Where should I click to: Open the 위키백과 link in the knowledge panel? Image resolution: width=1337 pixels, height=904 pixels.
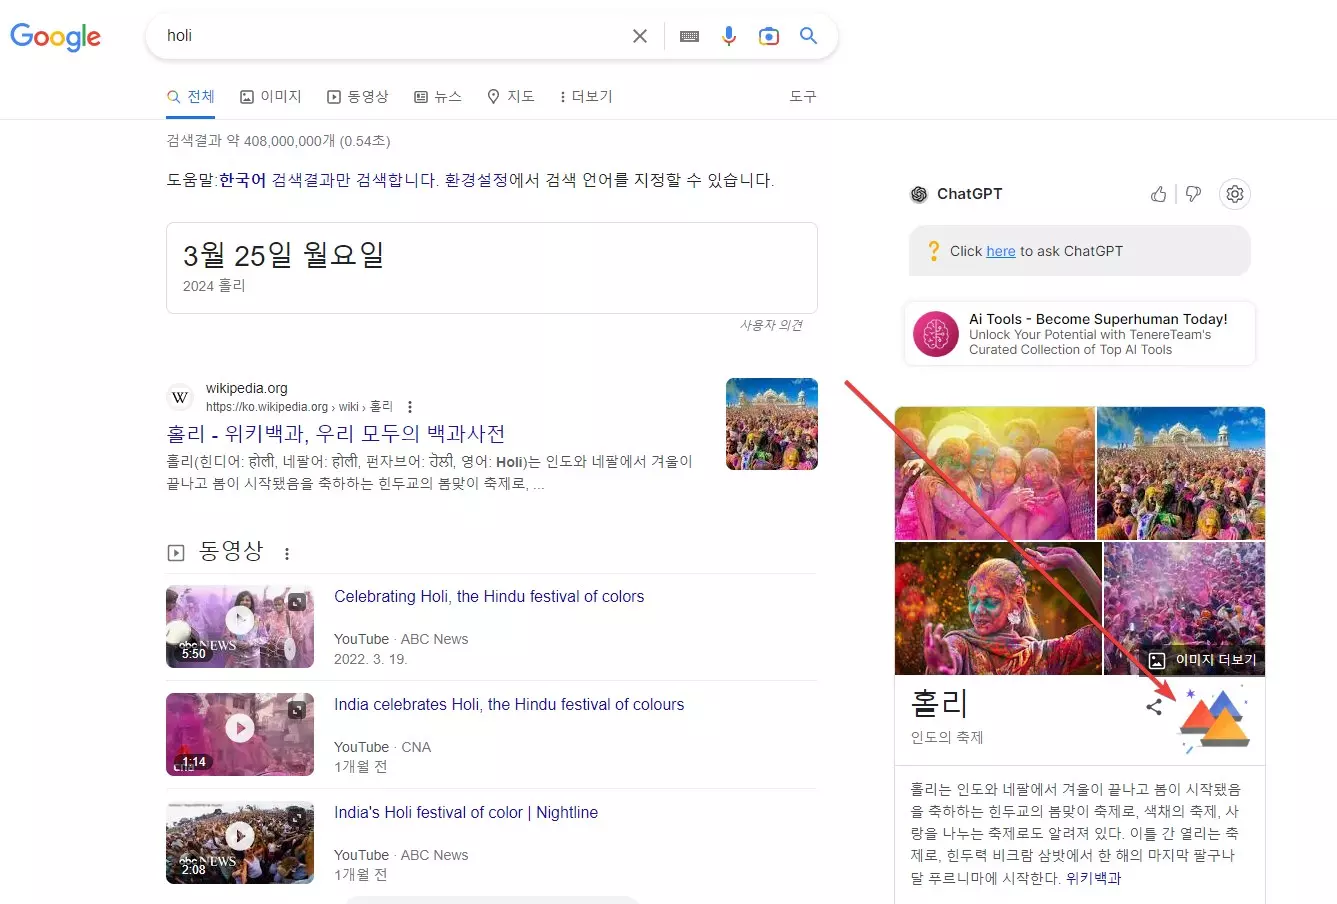point(1093,878)
